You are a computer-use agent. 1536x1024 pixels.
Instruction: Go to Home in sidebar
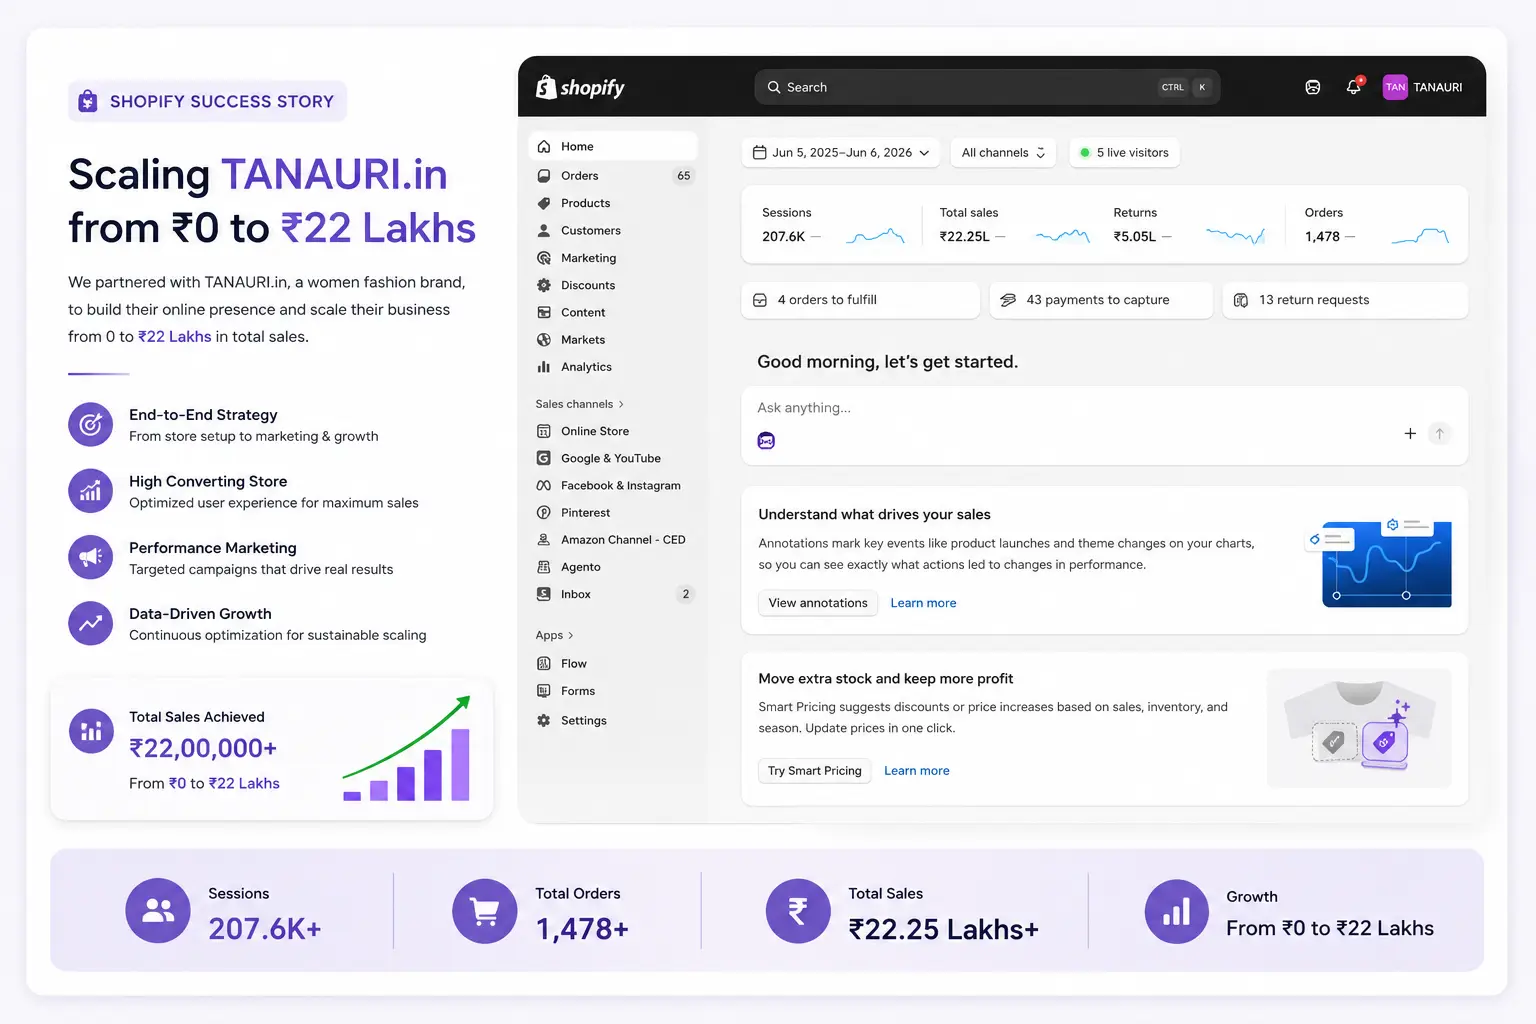(x=612, y=146)
